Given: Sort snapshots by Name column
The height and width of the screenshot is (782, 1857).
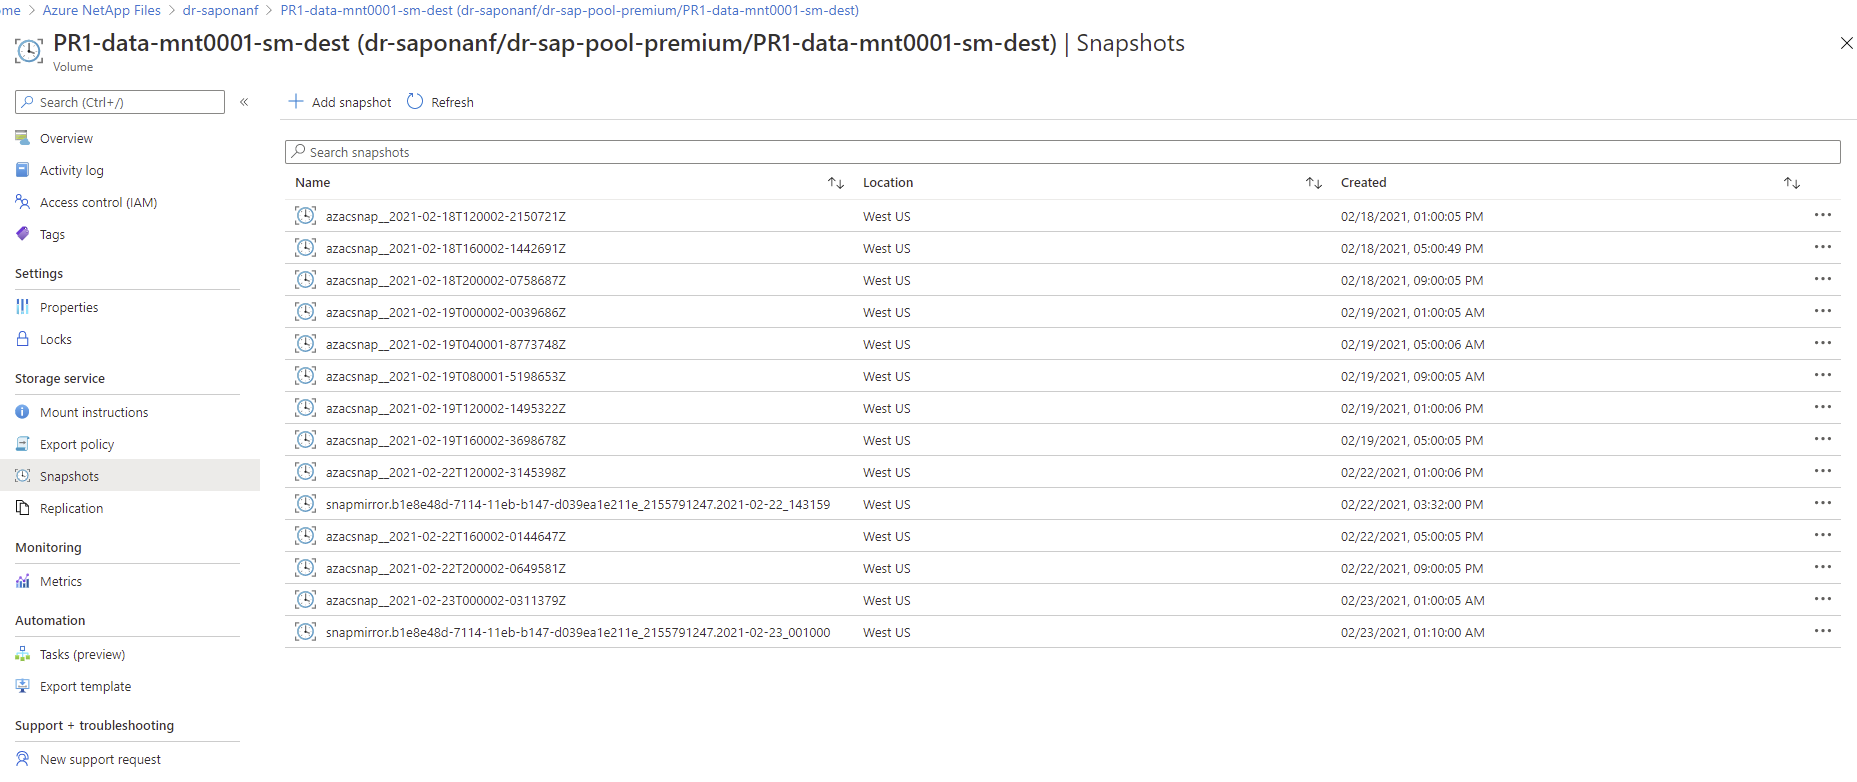Looking at the screenshot, I should [x=836, y=183].
